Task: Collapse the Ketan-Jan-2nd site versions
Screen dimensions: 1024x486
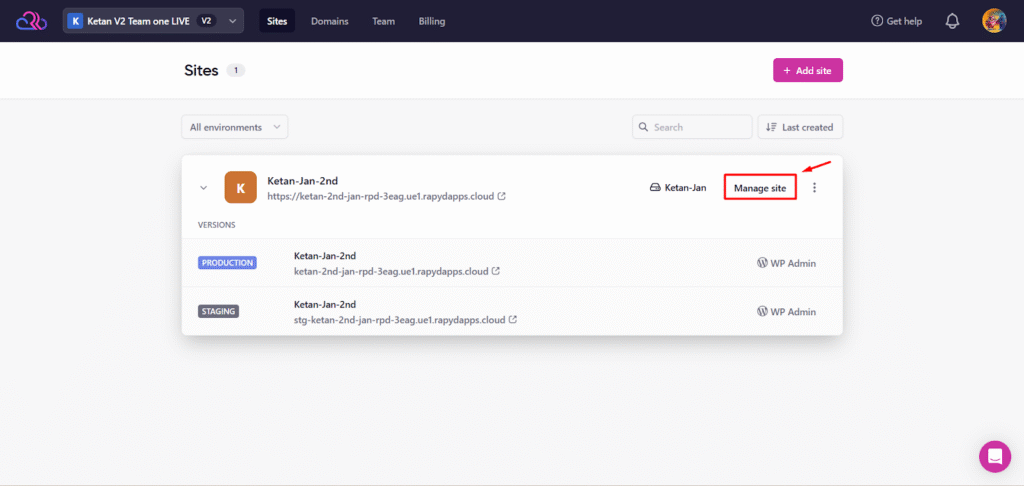Action: pyautogui.click(x=203, y=188)
